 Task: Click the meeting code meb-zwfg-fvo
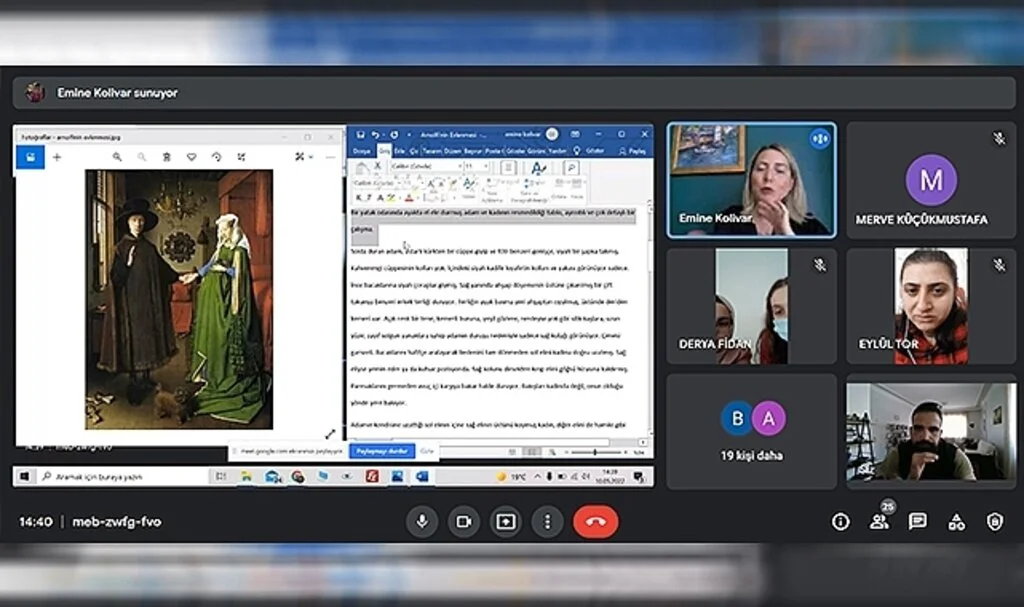point(116,521)
